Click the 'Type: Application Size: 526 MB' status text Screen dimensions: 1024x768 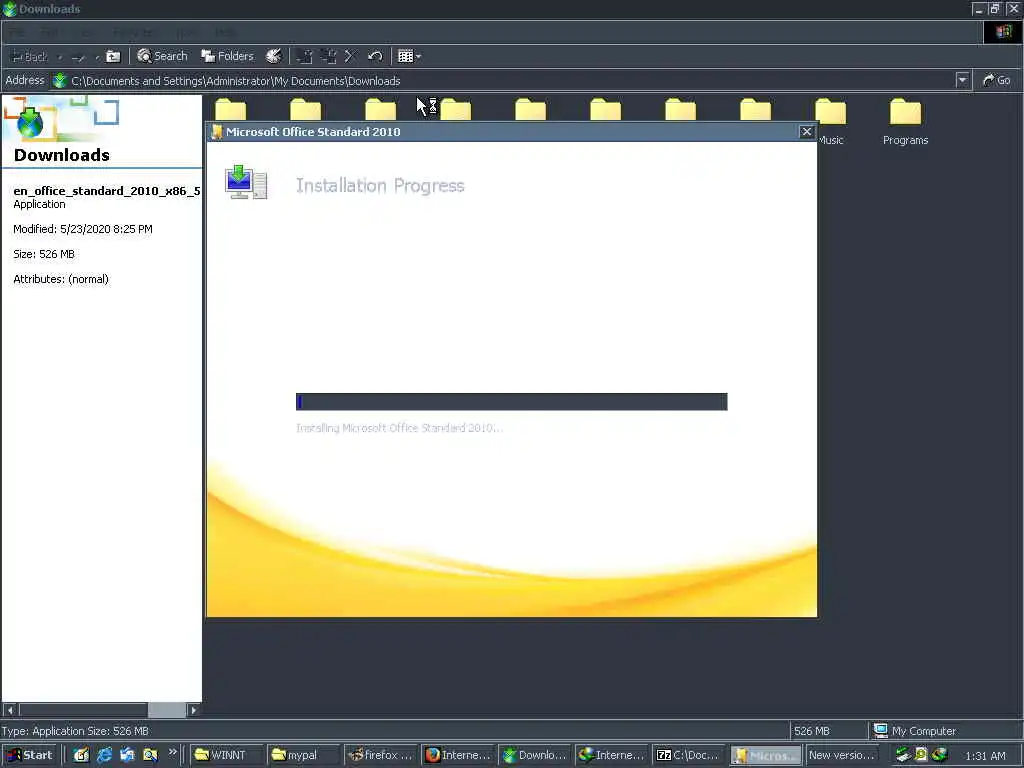(75, 731)
